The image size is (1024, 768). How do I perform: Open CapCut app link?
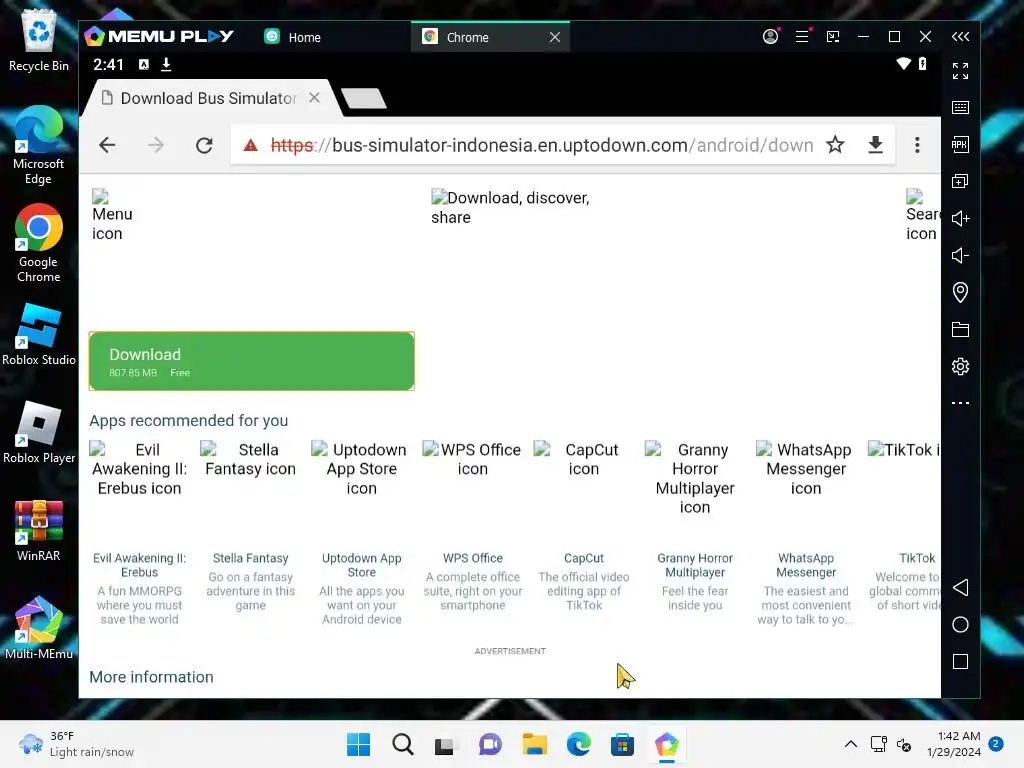pos(584,558)
